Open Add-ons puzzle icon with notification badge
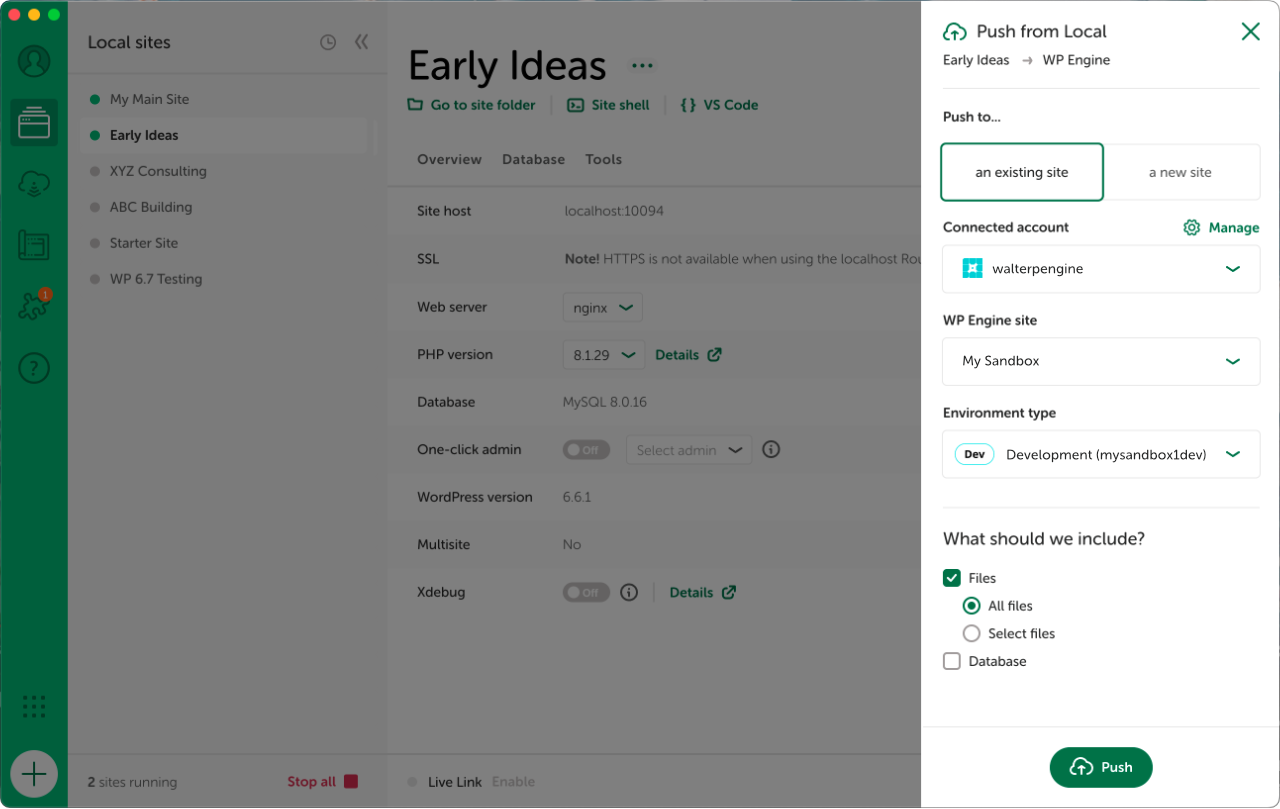This screenshot has height=809, width=1280. coord(34,306)
